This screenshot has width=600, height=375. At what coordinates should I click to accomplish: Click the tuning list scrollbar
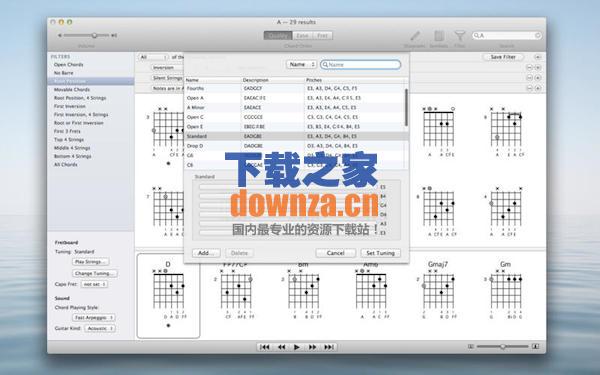[x=406, y=107]
